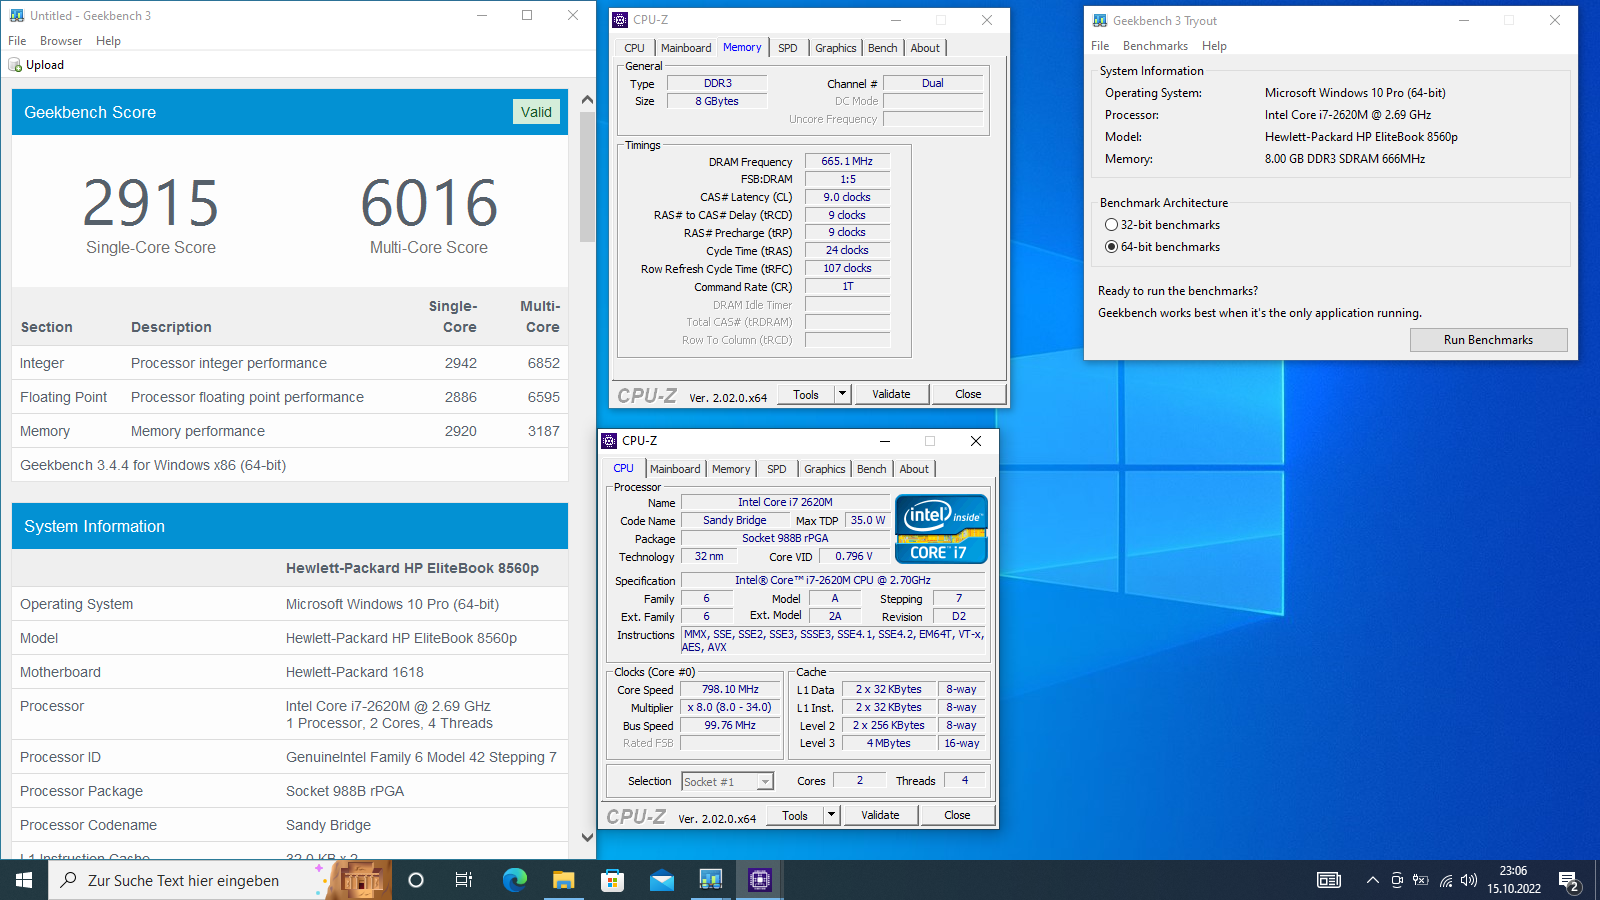
Task: Click Geekbench 3 Tryout title bar icon
Action: tap(1100, 20)
